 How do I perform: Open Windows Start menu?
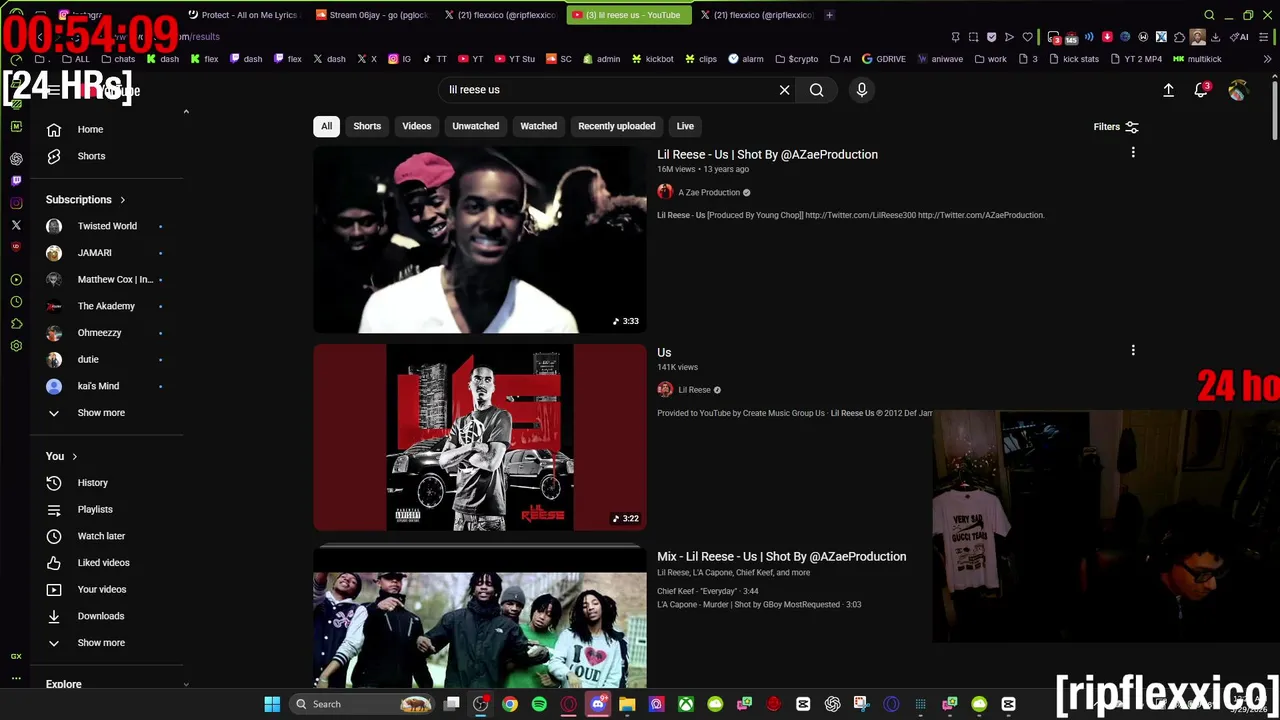tap(272, 704)
